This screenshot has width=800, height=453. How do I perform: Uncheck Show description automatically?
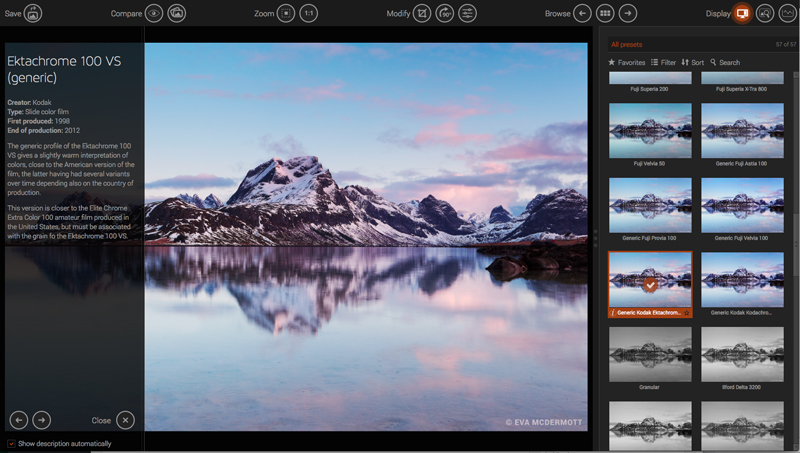11,444
